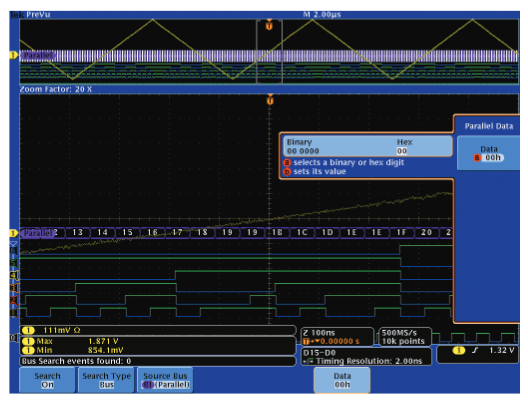Click the 1.32 V trigger level readout
The height and width of the screenshot is (402, 528).
[x=501, y=350]
